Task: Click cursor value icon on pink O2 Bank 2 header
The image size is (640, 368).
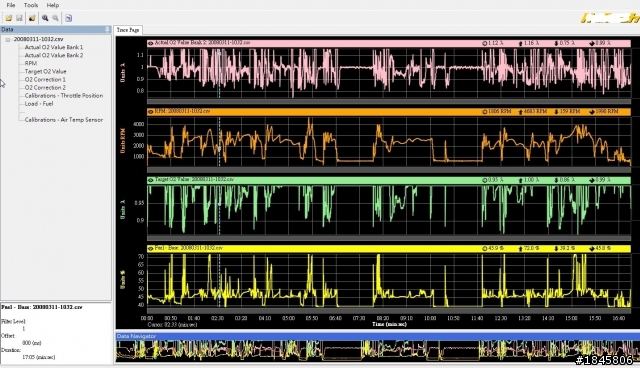Action: click(x=484, y=43)
